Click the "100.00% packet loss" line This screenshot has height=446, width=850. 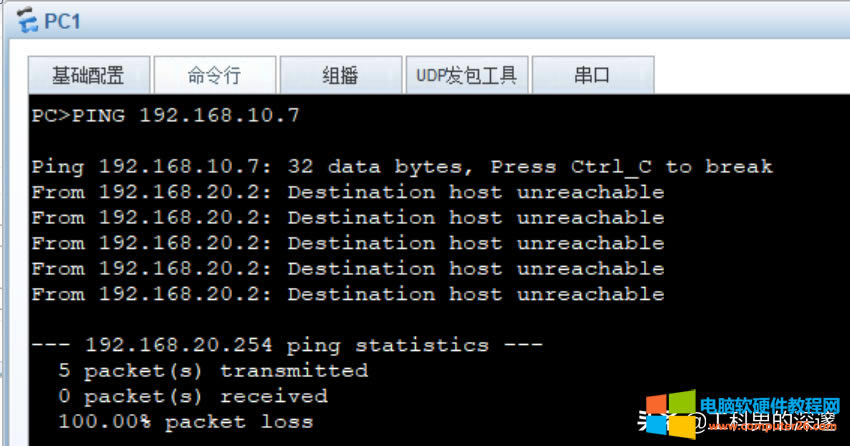(185, 422)
